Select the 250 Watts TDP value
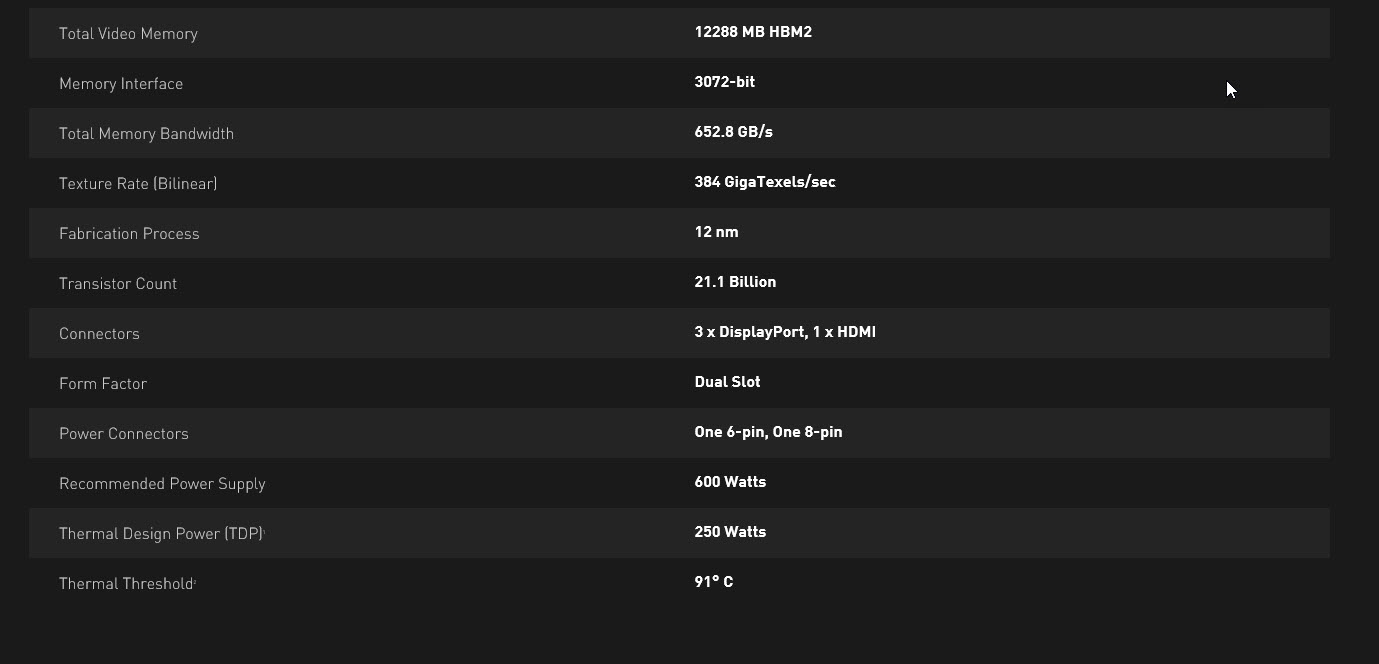 [x=730, y=532]
